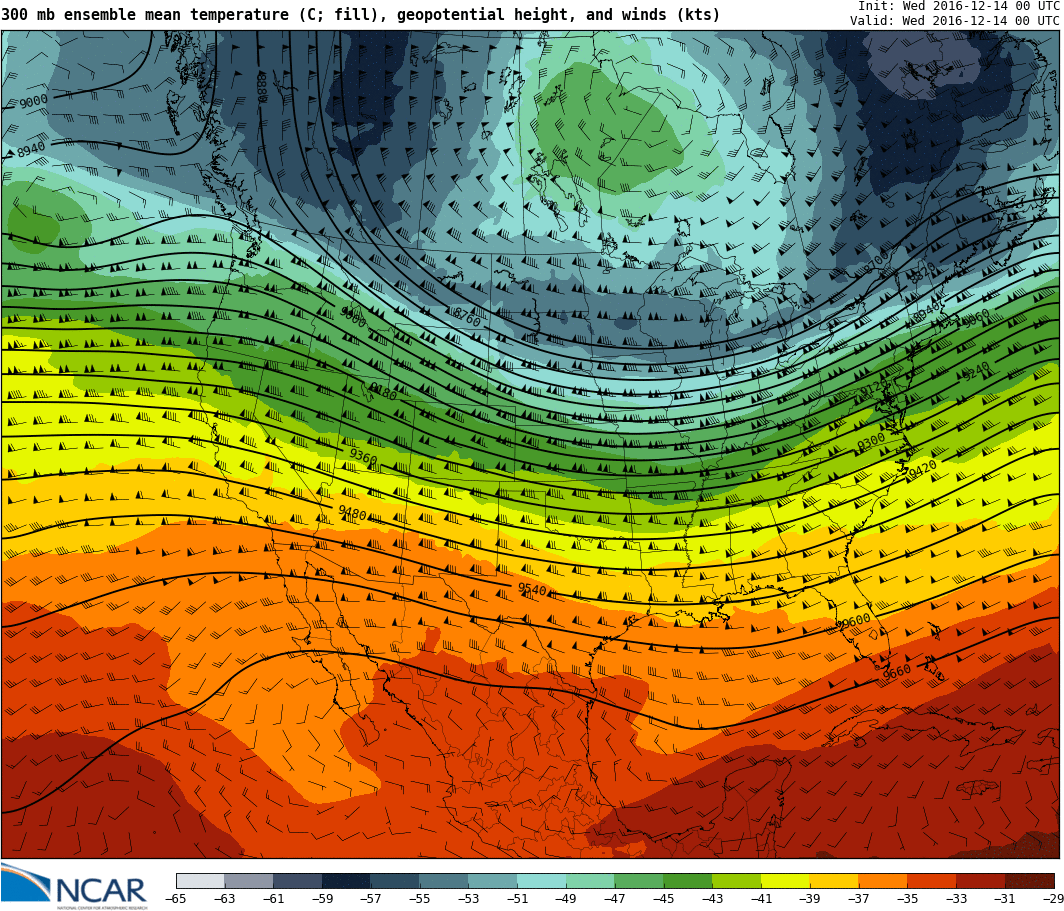Click the 8700 height contour label
The width and height of the screenshot is (1064, 911).
pyautogui.click(x=875, y=261)
